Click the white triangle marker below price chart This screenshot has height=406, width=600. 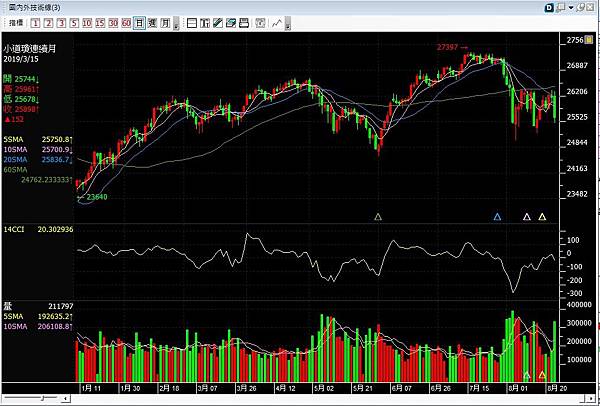tap(527, 217)
